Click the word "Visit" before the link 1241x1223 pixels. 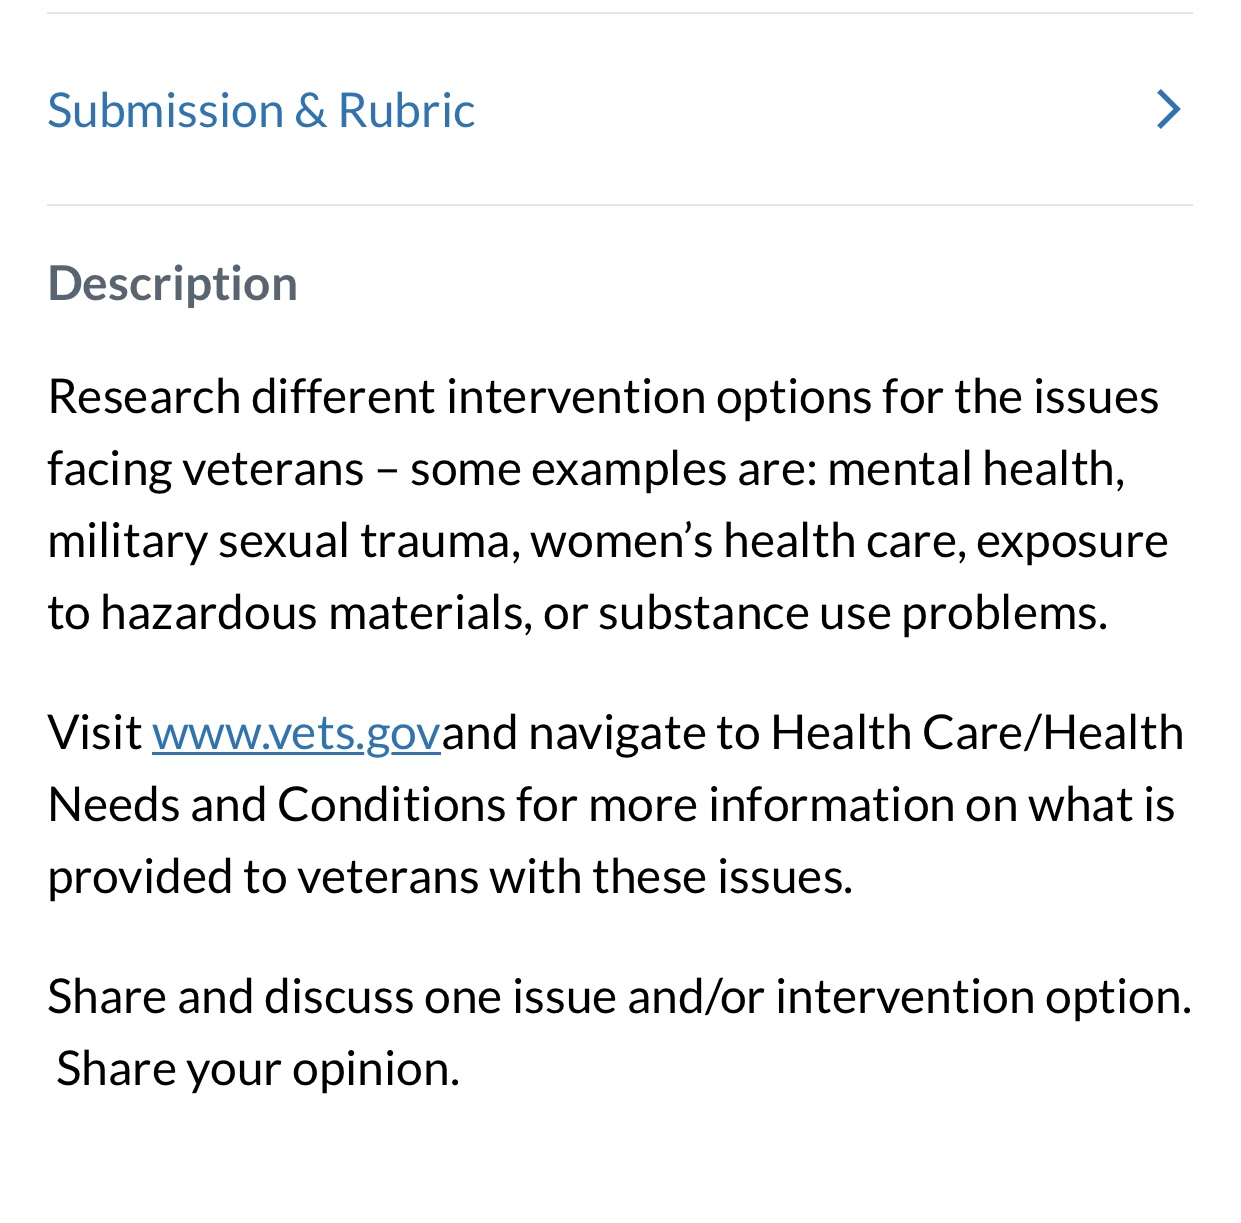94,733
